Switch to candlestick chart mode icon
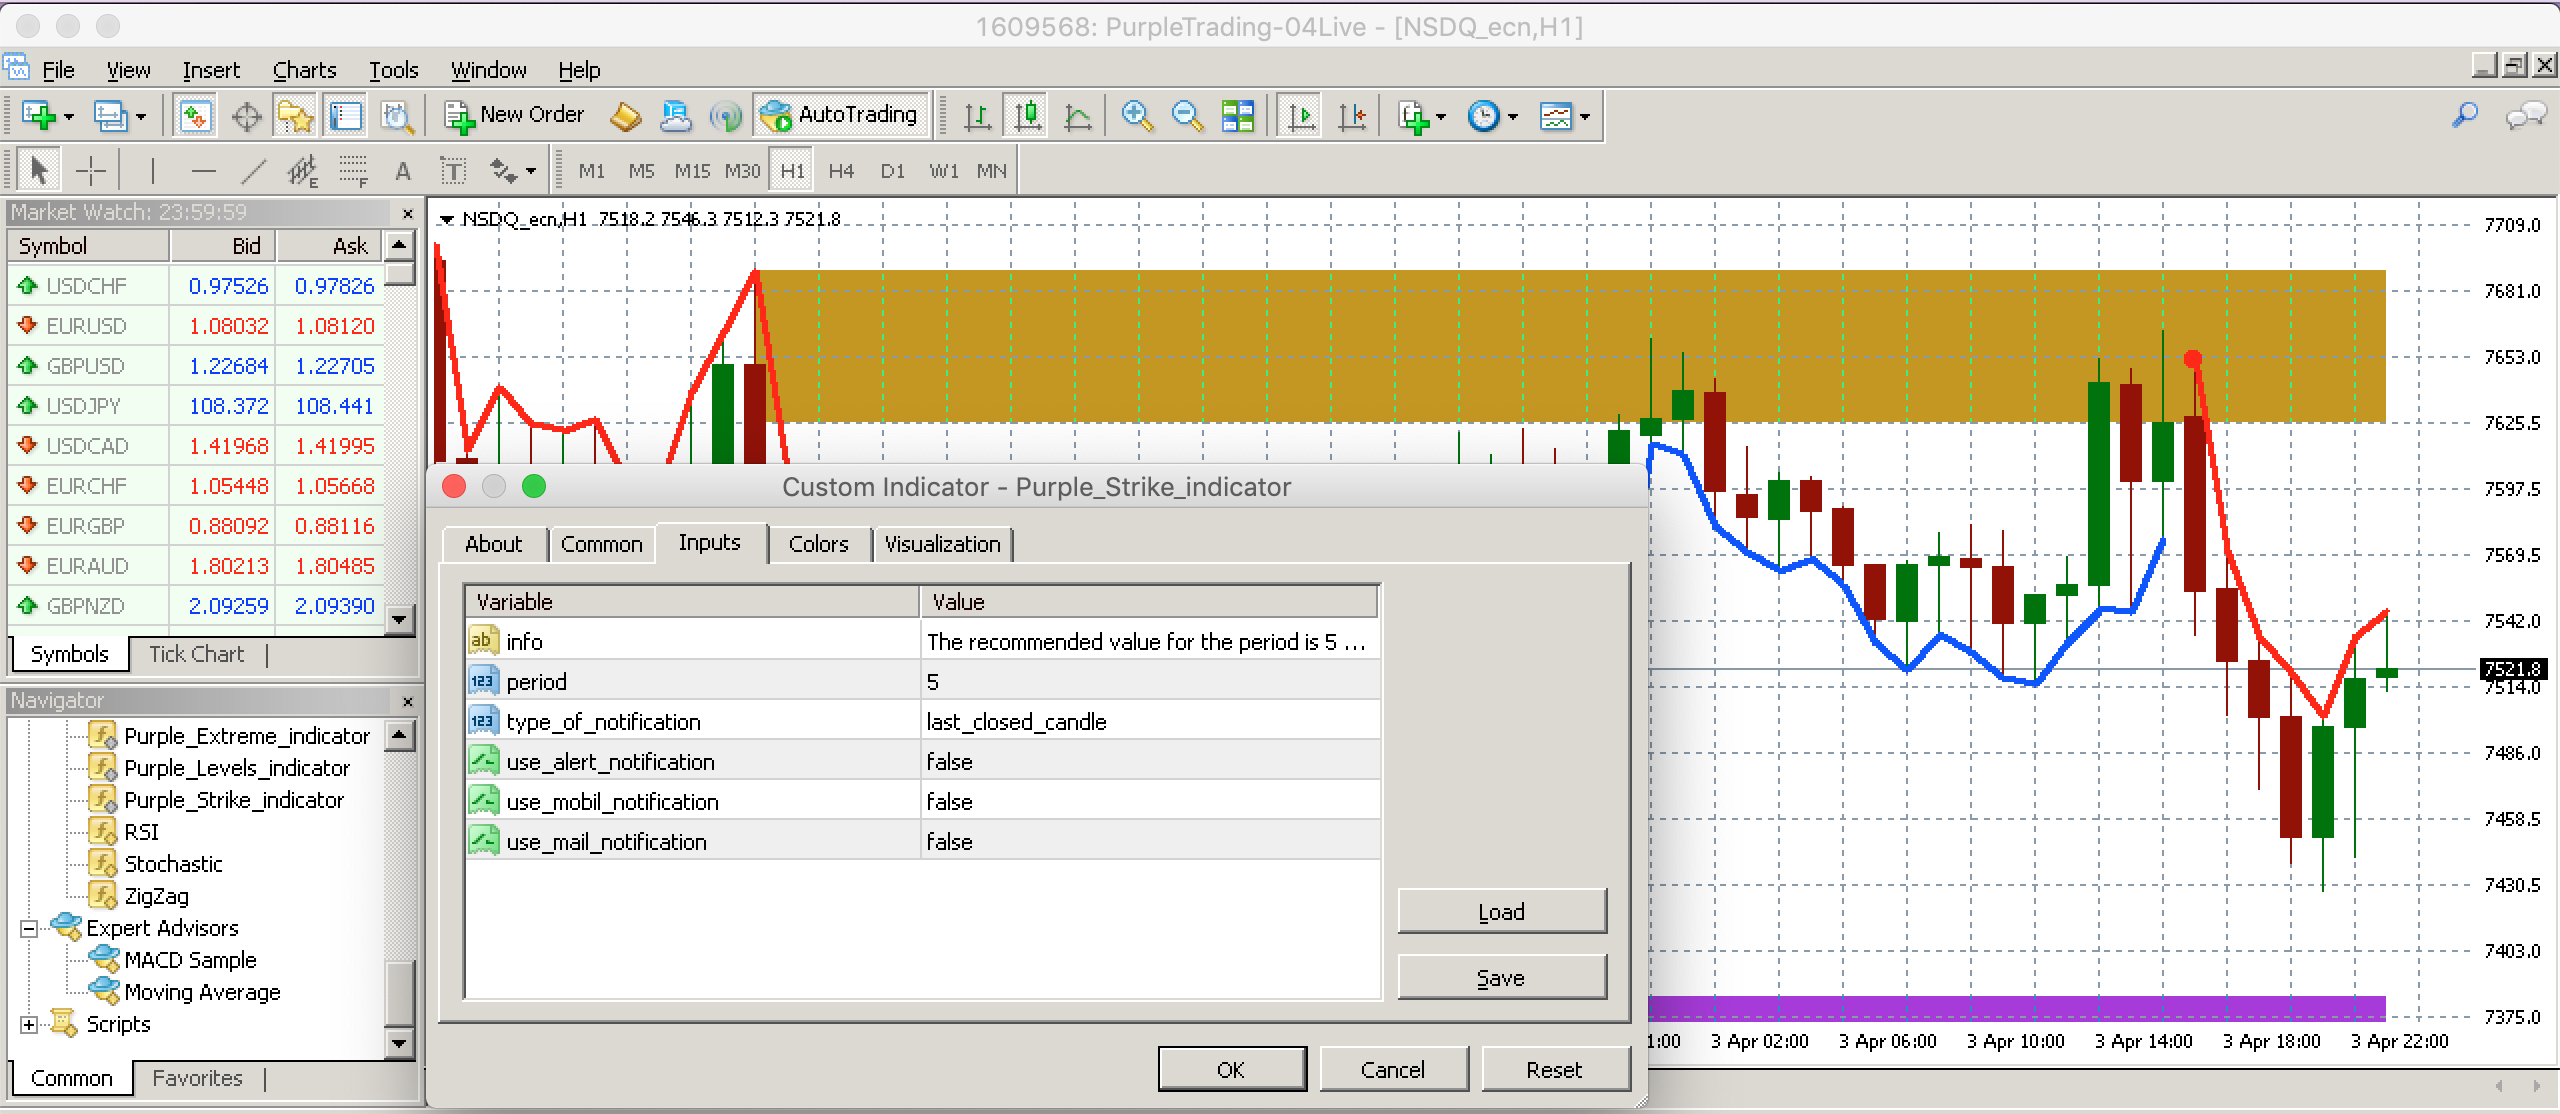 point(1027,116)
